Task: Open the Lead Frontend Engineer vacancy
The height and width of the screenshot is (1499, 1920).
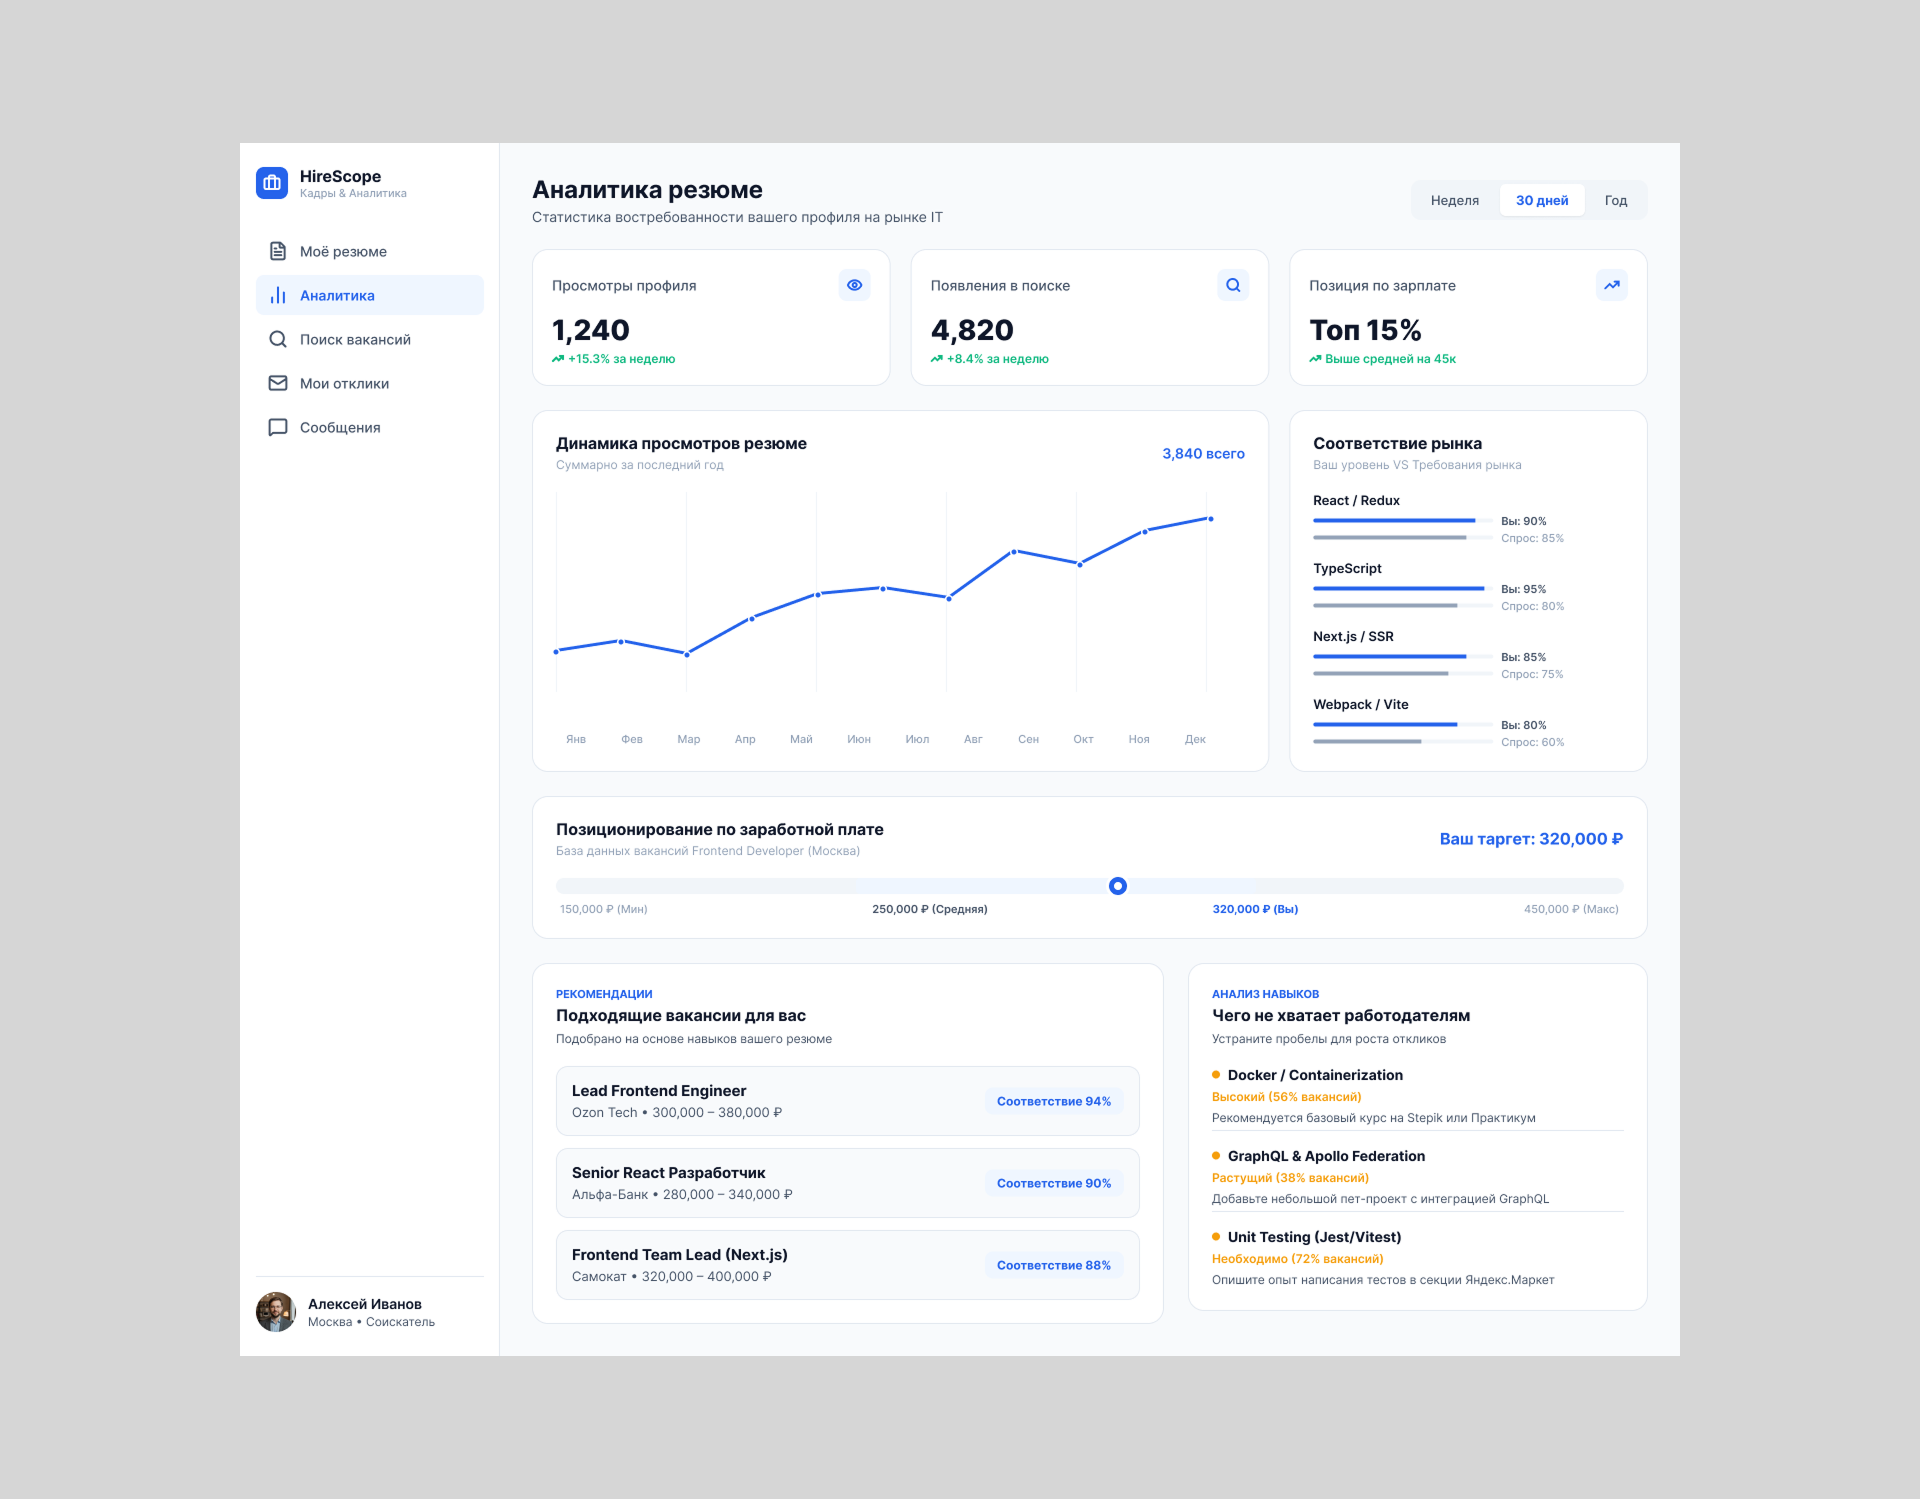Action: (x=848, y=1101)
